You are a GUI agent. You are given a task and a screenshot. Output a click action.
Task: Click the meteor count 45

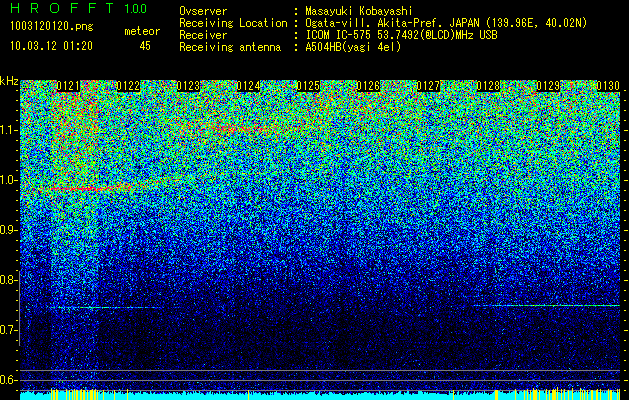(145, 46)
